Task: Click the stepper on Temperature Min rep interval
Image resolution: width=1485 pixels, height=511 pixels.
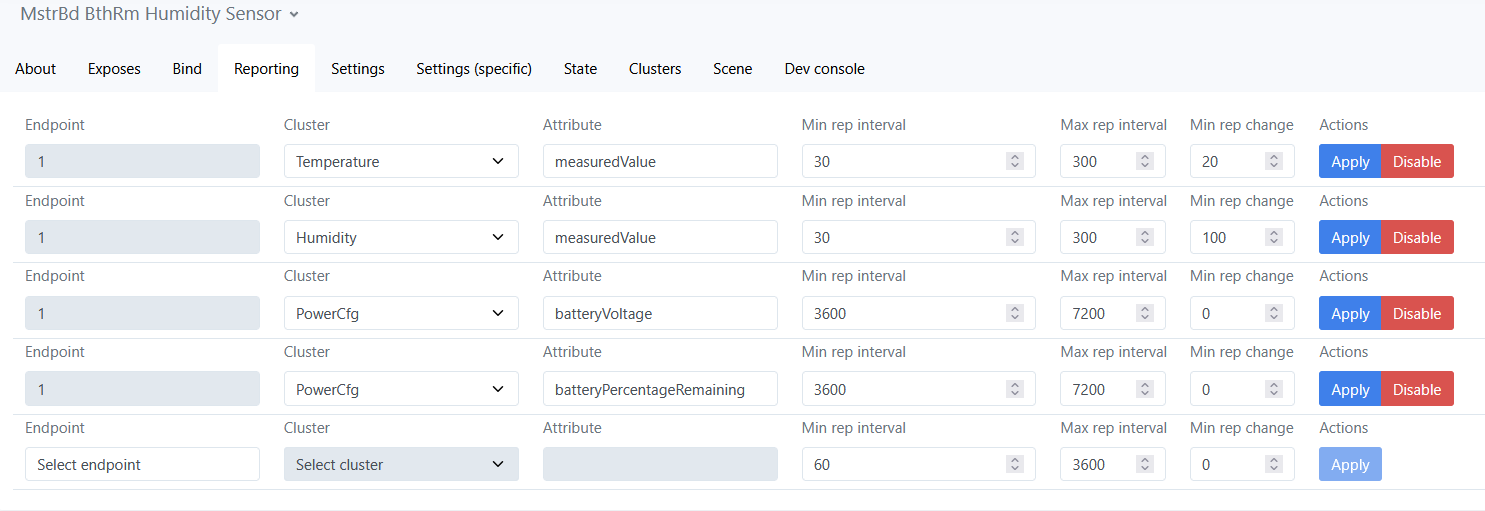Action: 1014,161
